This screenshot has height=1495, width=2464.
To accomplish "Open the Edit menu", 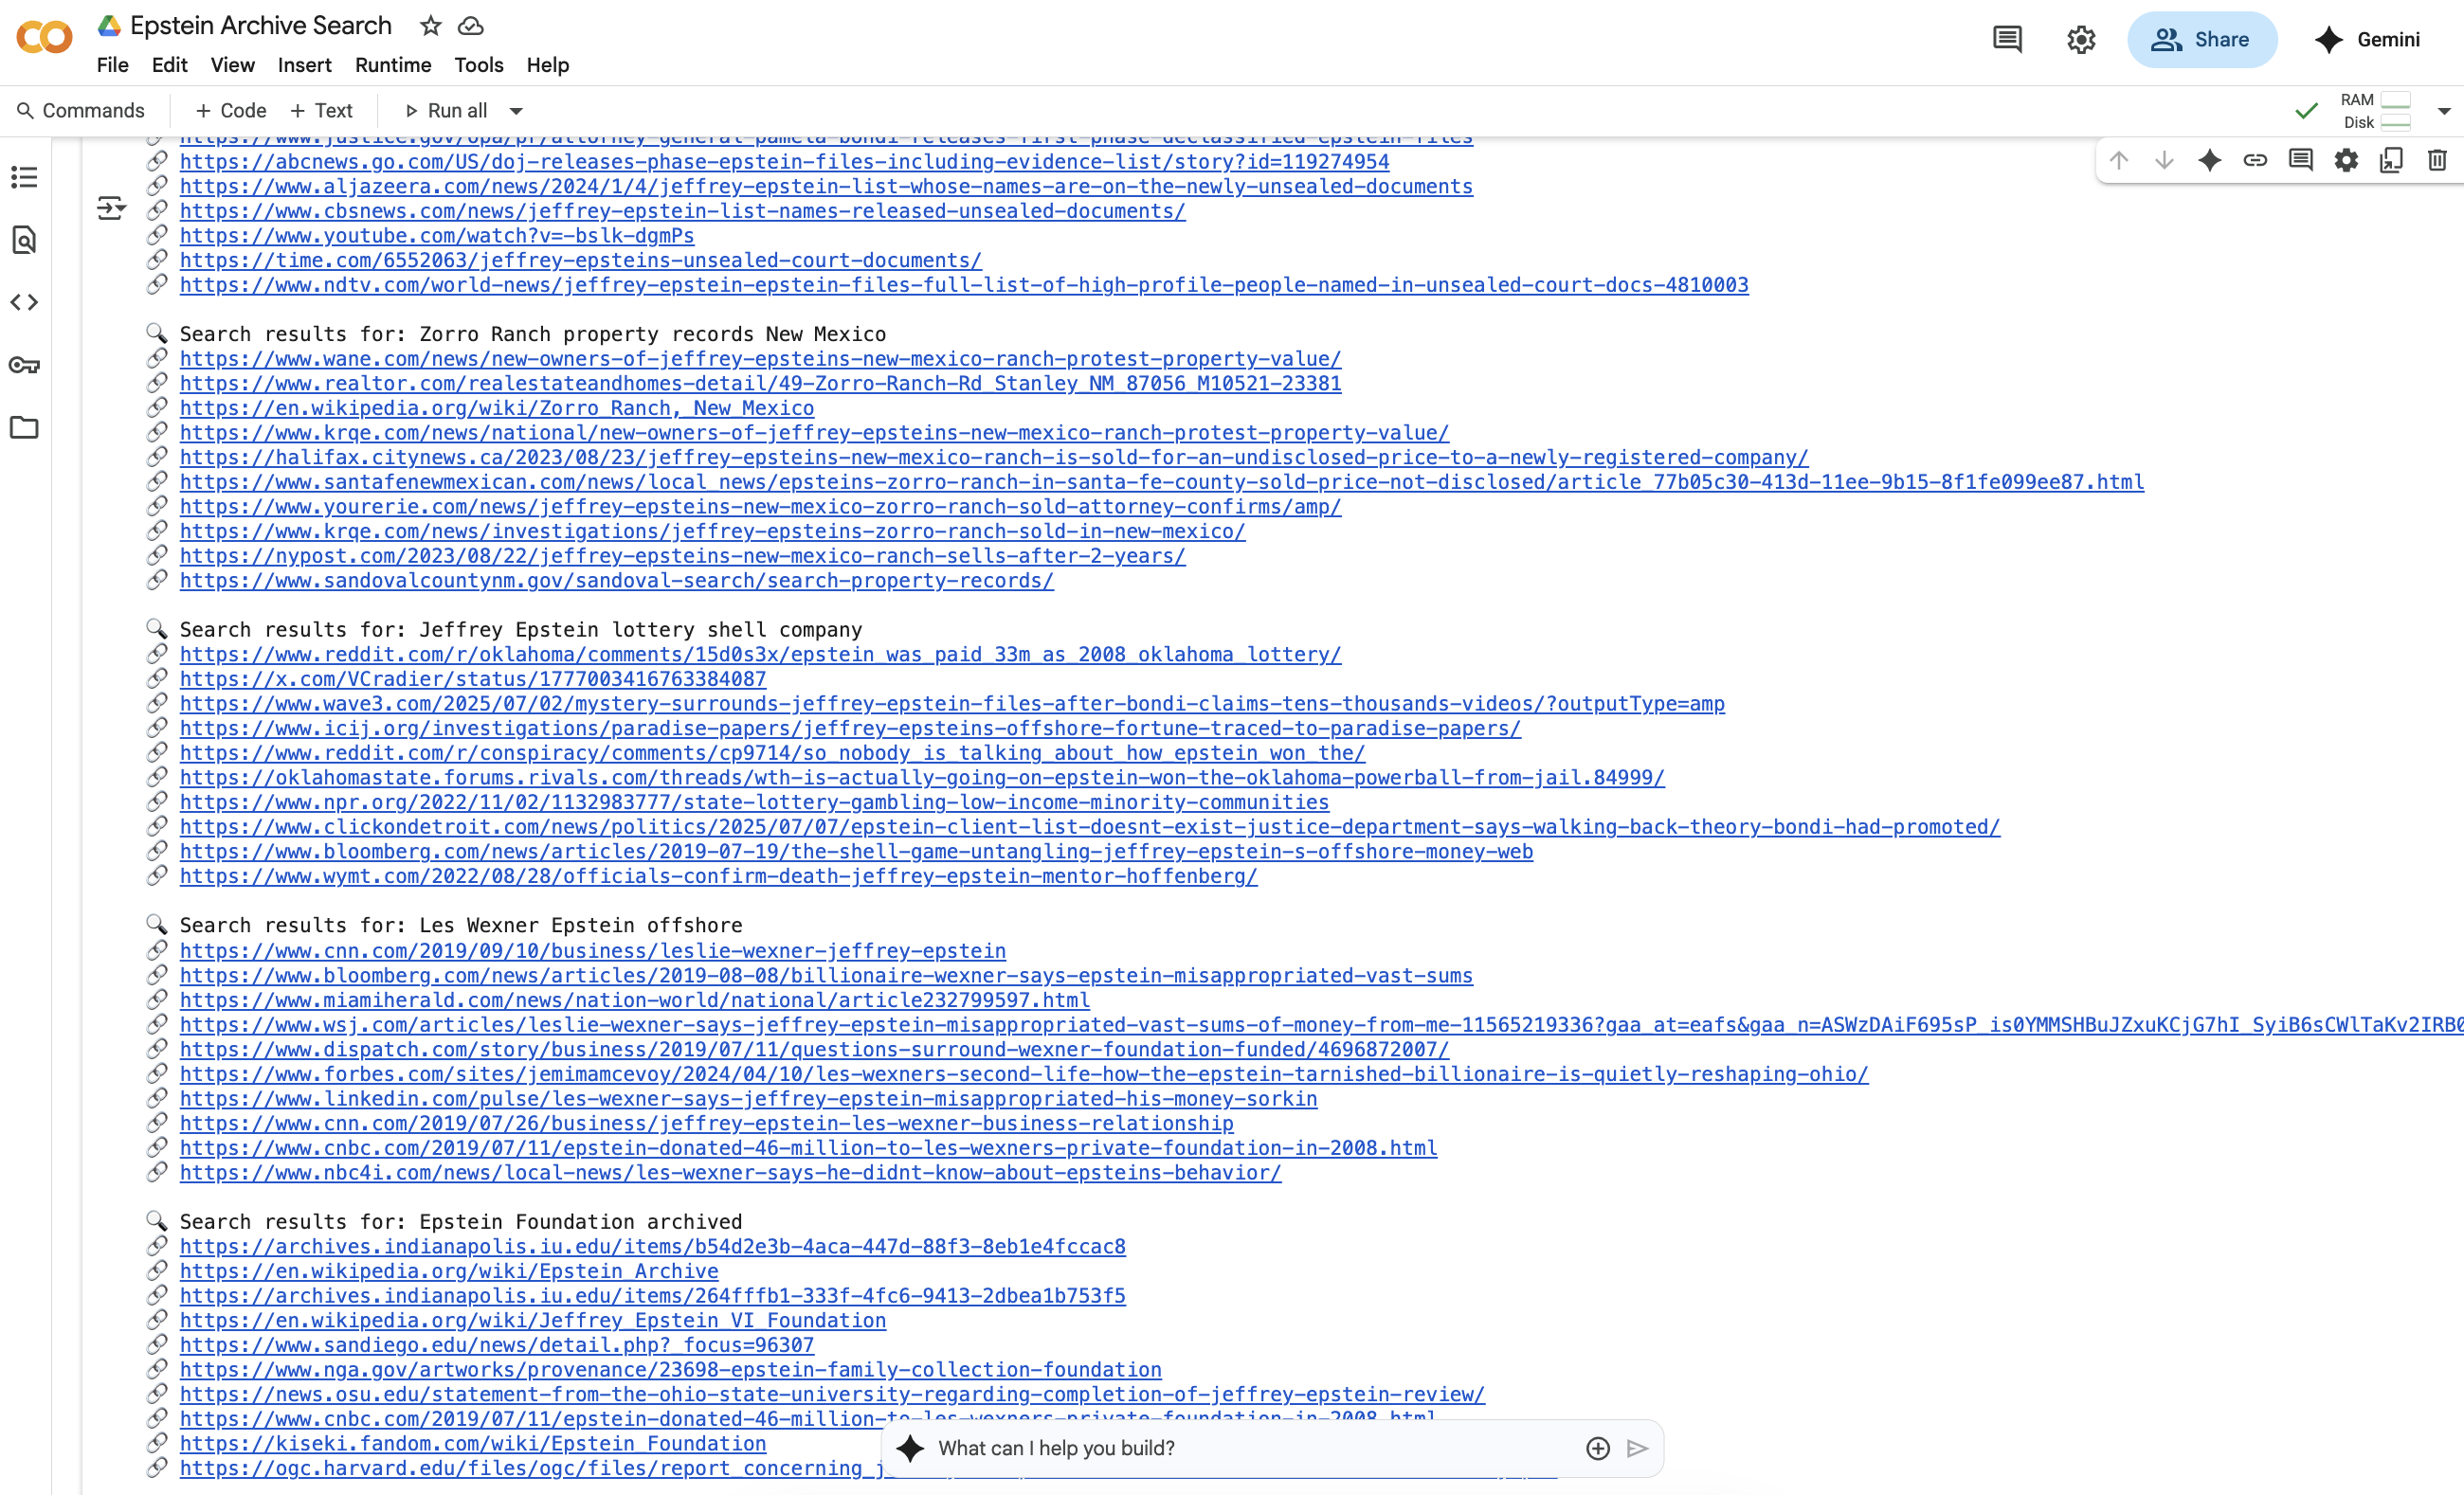I will click(169, 65).
